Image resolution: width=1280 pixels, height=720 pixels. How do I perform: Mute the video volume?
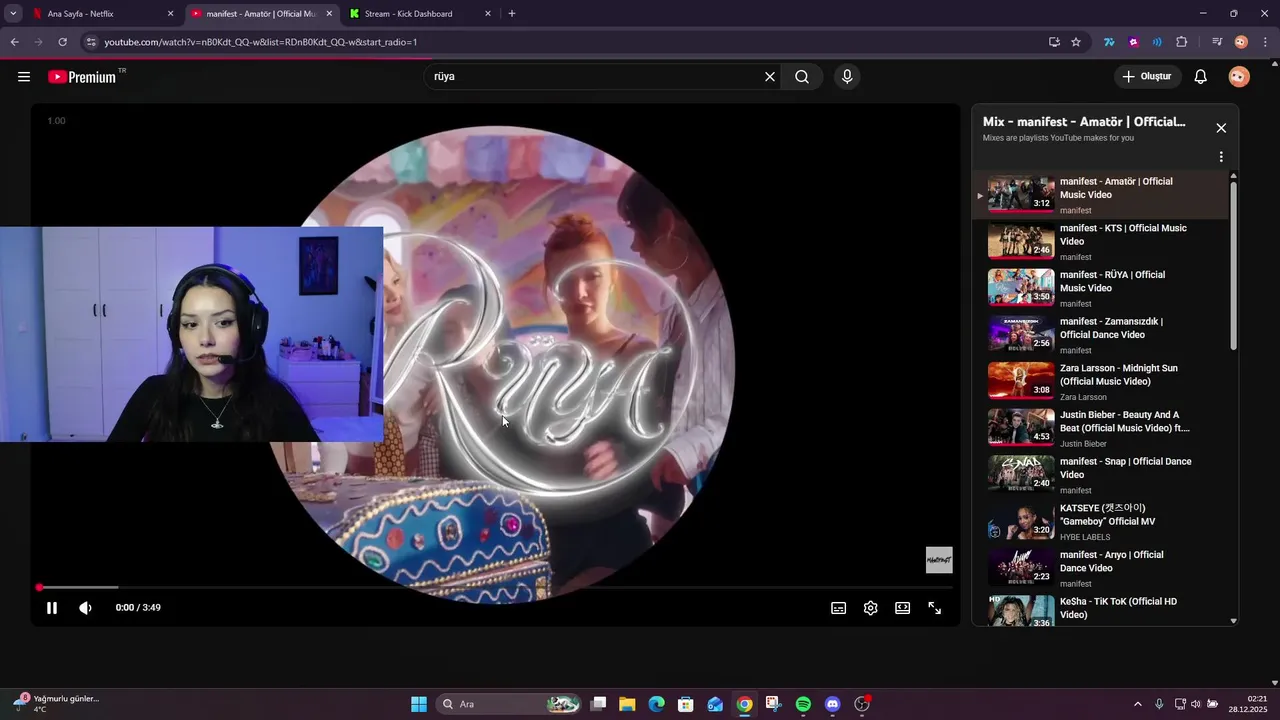pyautogui.click(x=85, y=608)
